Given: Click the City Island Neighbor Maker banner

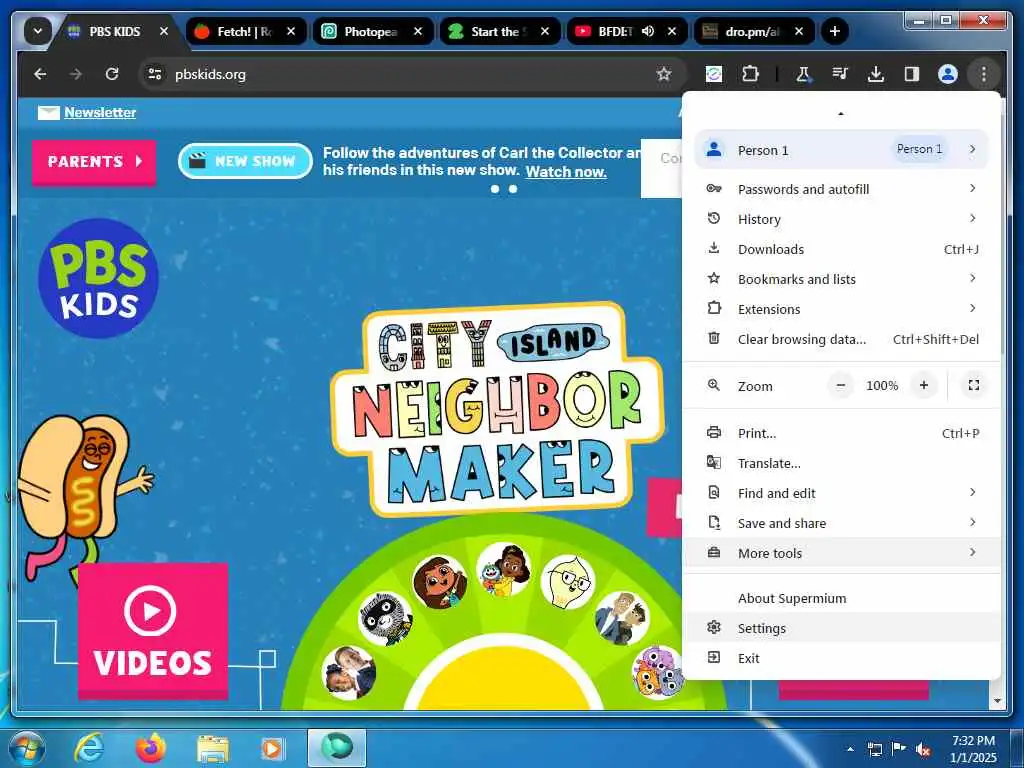Looking at the screenshot, I should coord(498,409).
